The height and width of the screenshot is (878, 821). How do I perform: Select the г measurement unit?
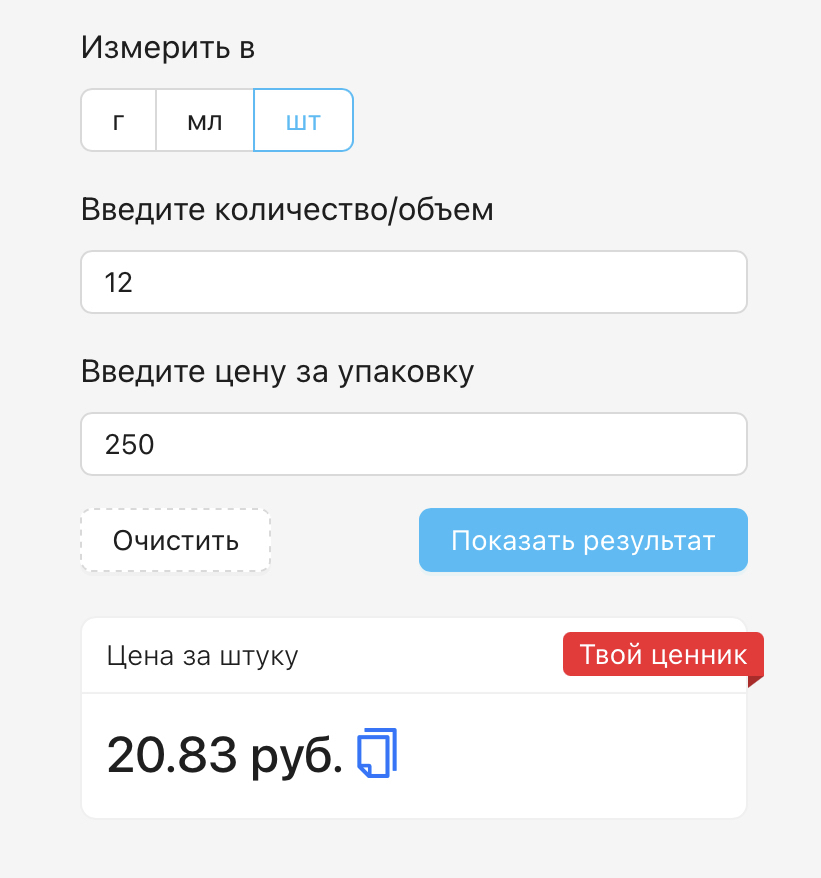118,121
